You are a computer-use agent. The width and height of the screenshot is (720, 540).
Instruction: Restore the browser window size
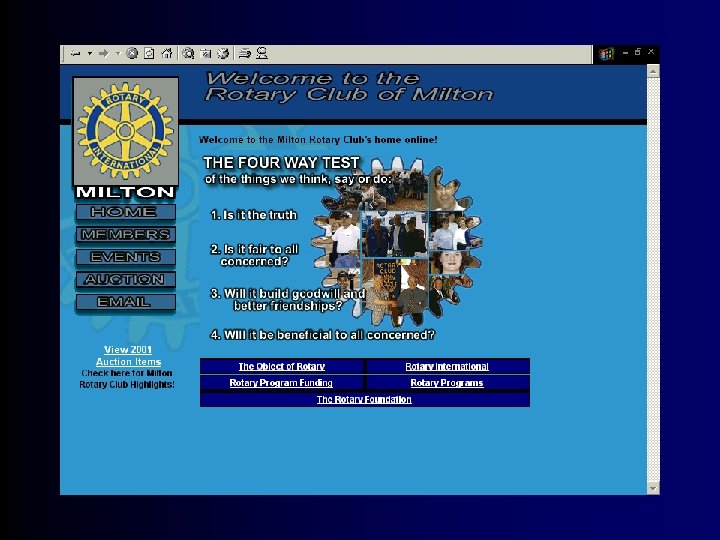[x=638, y=52]
